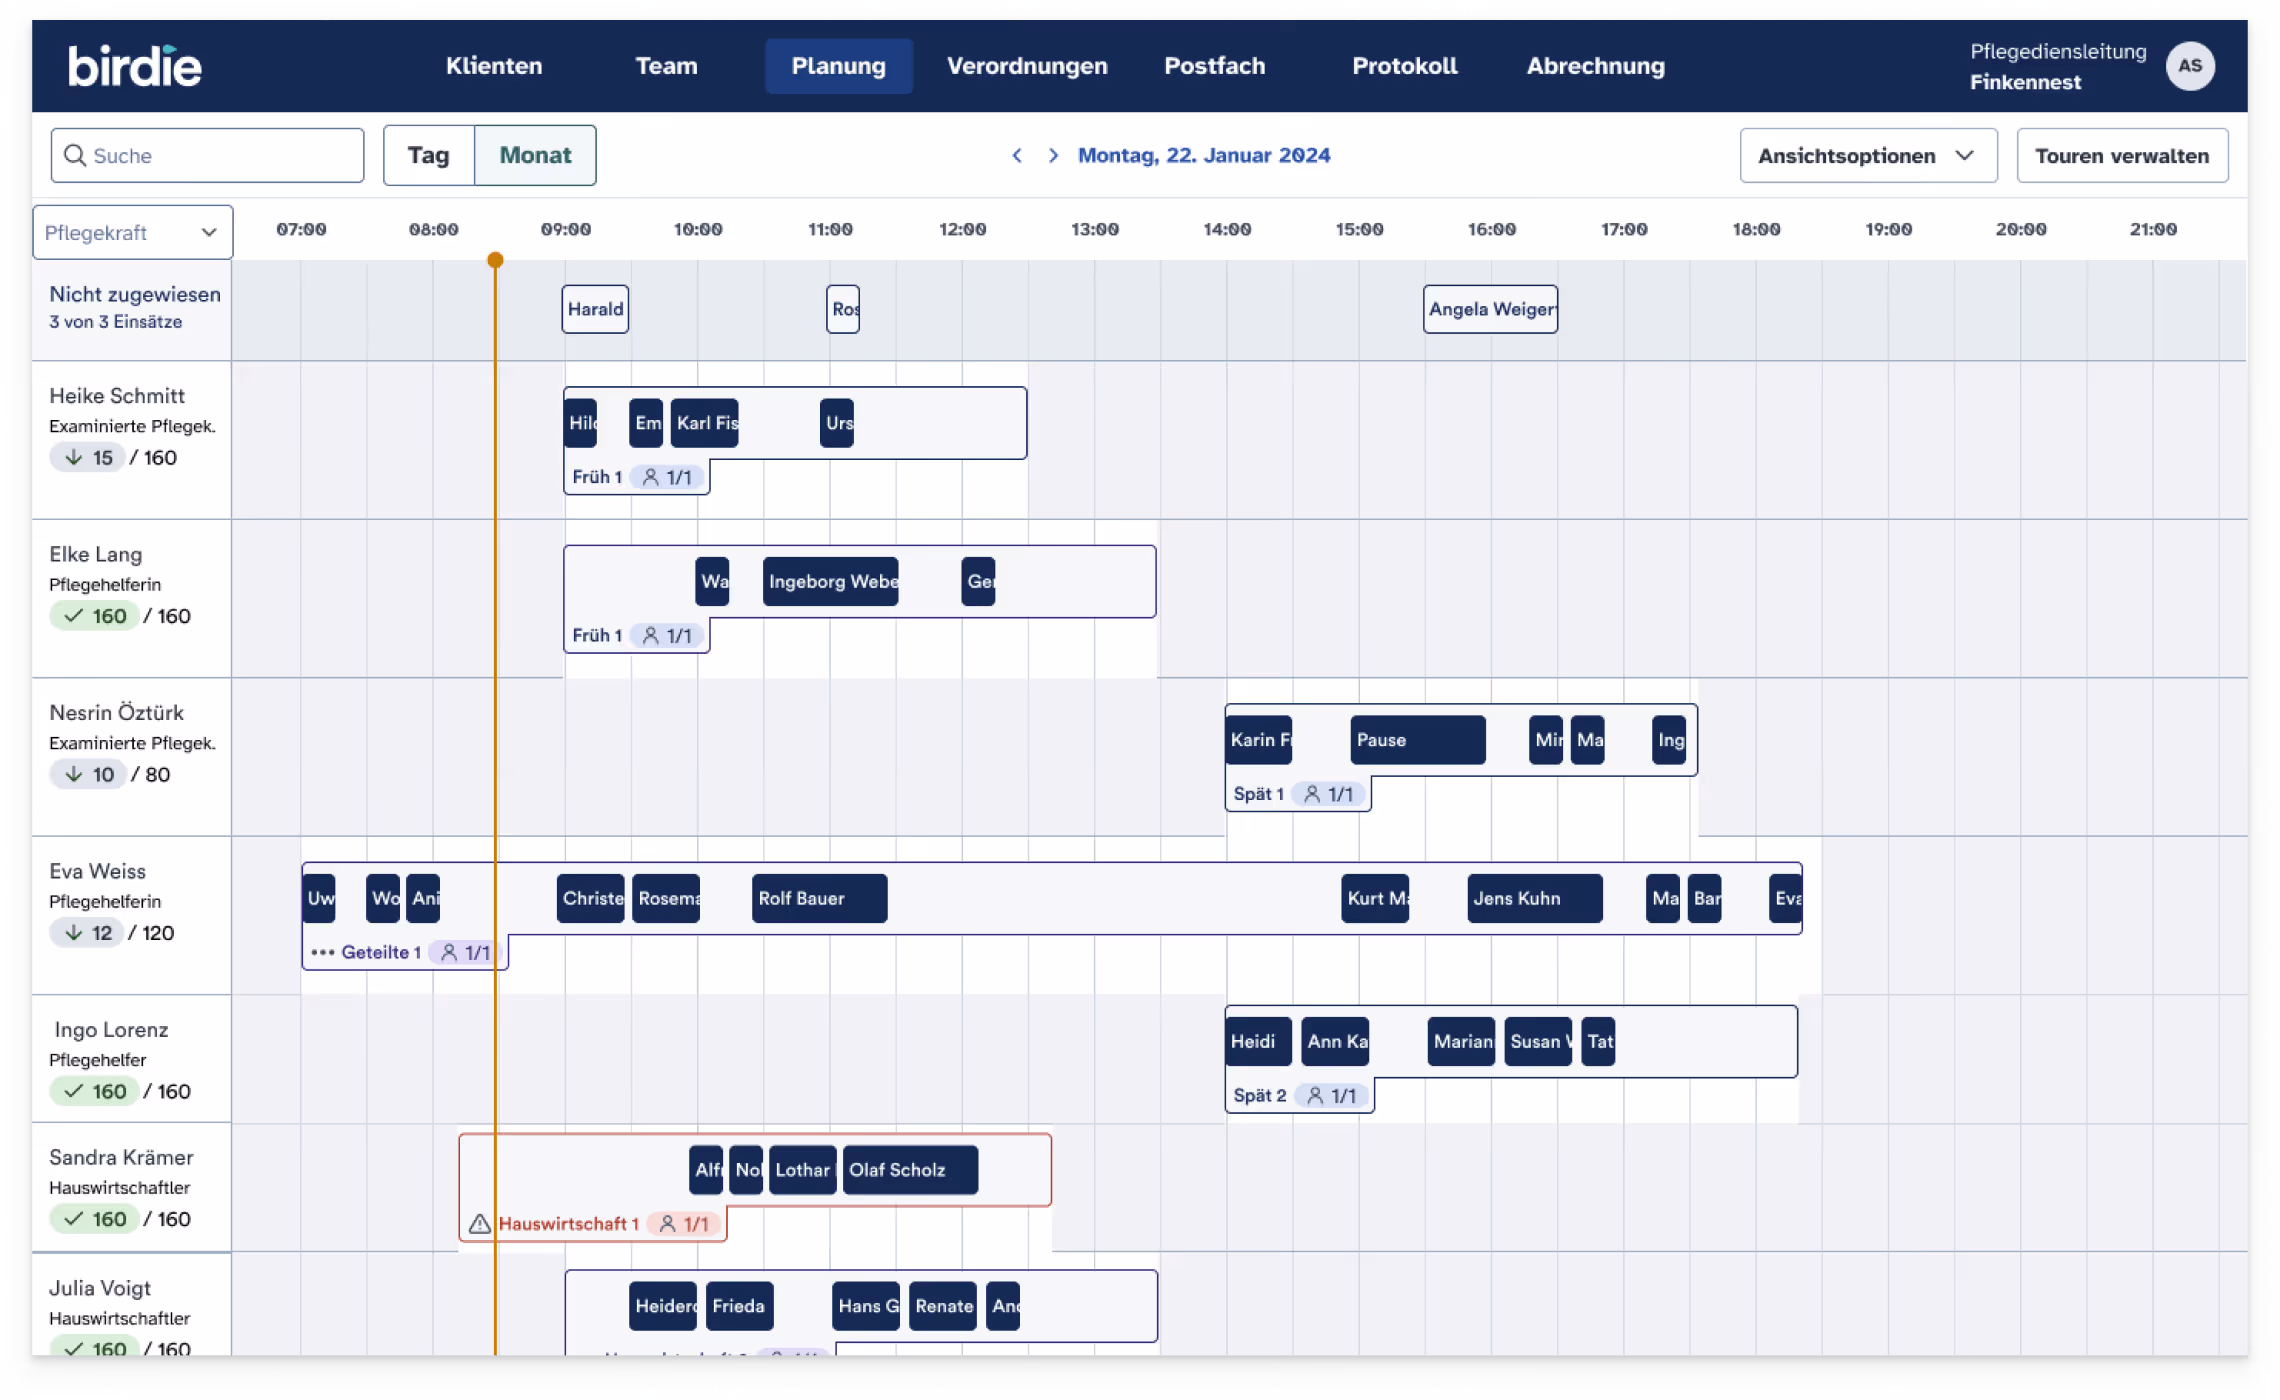Open the Pflegekraft dropdown
Image resolution: width=2280 pixels, height=1400 pixels.
tap(132, 232)
